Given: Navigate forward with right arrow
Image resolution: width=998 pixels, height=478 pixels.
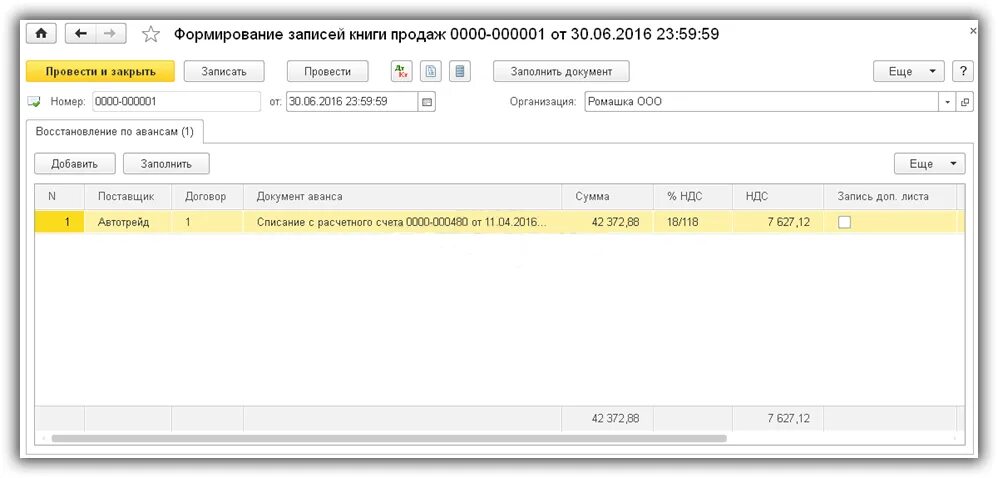Looking at the screenshot, I should pyautogui.click(x=110, y=34).
